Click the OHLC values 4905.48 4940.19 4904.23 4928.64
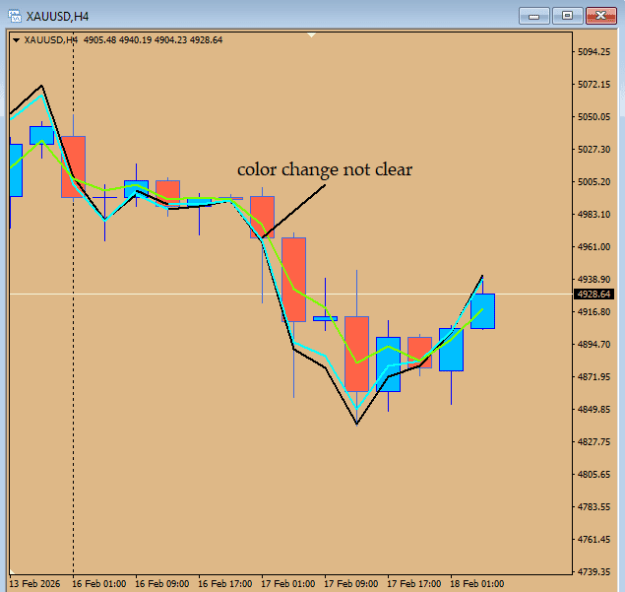 coord(153,40)
